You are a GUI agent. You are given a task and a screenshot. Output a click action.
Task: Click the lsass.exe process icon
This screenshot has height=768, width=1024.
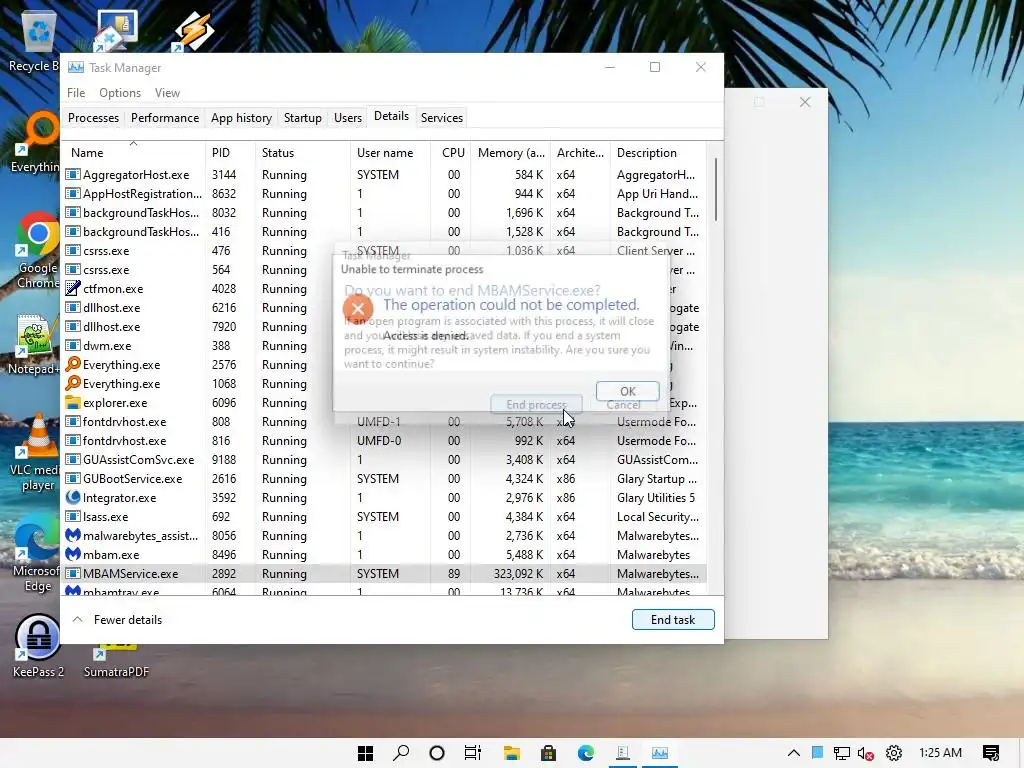pyautogui.click(x=72, y=516)
